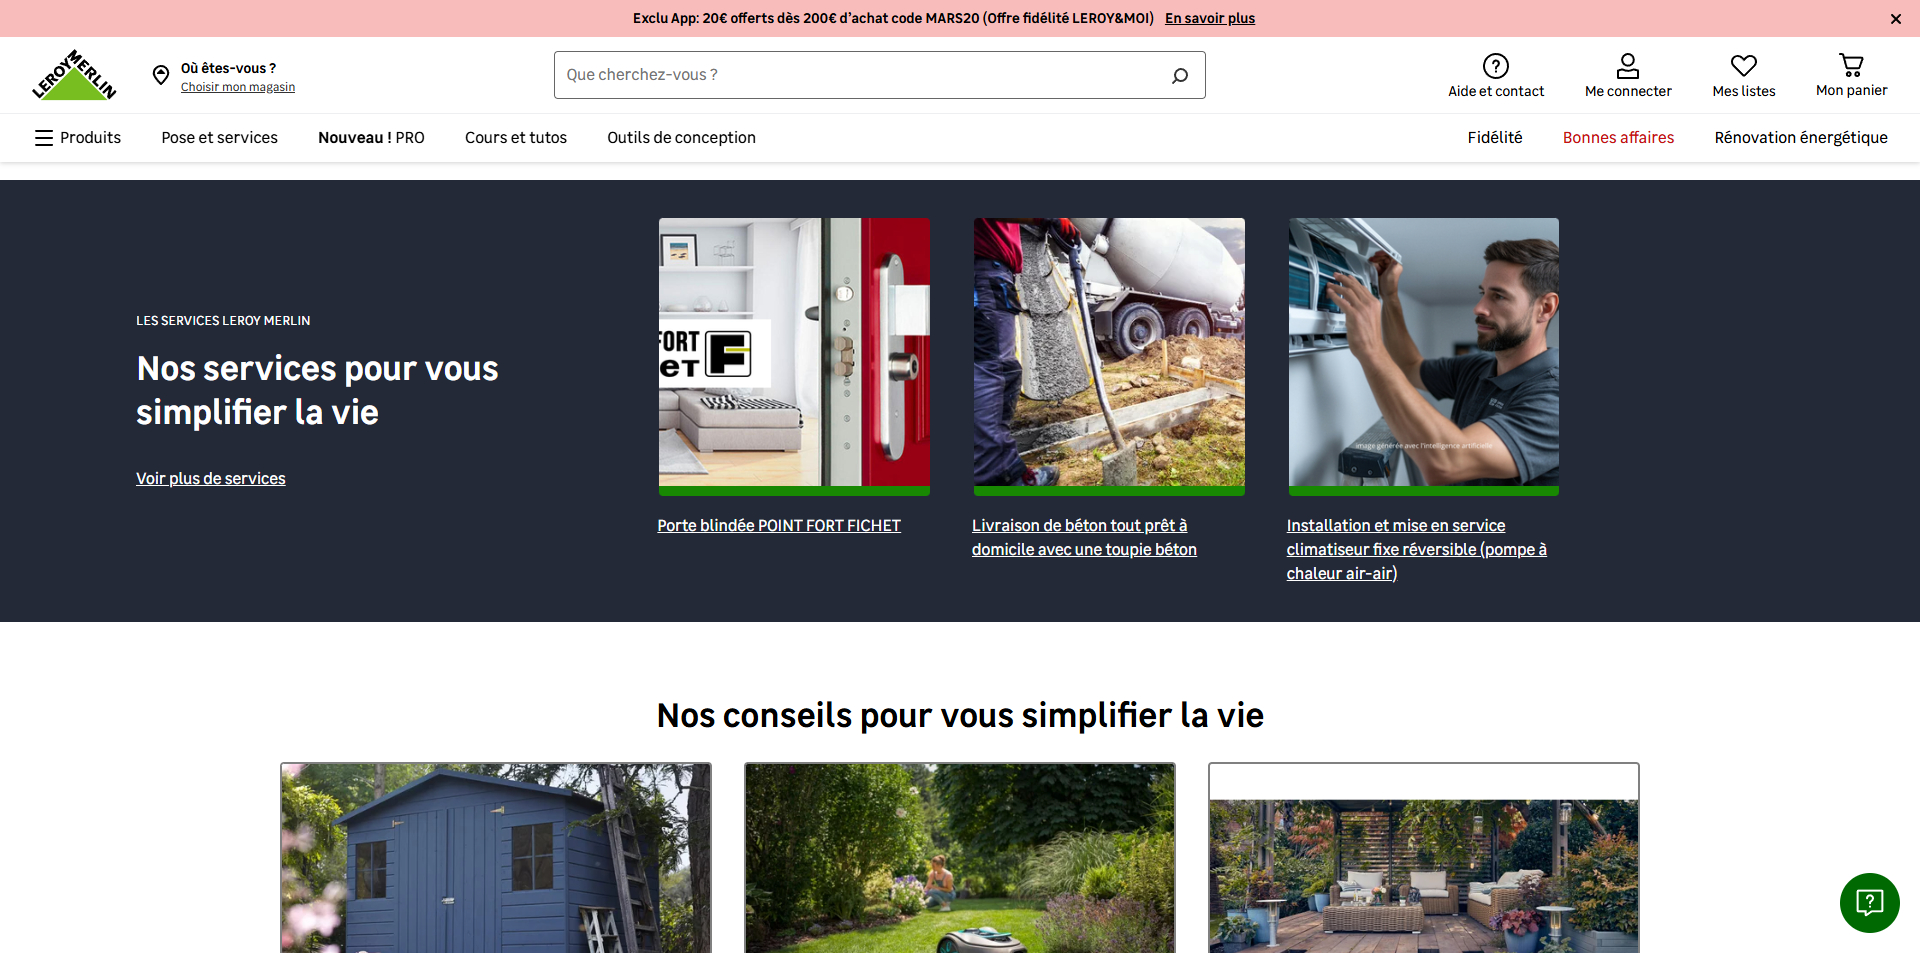Open Me connecter account icon
The height and width of the screenshot is (953, 1920).
pyautogui.click(x=1628, y=66)
